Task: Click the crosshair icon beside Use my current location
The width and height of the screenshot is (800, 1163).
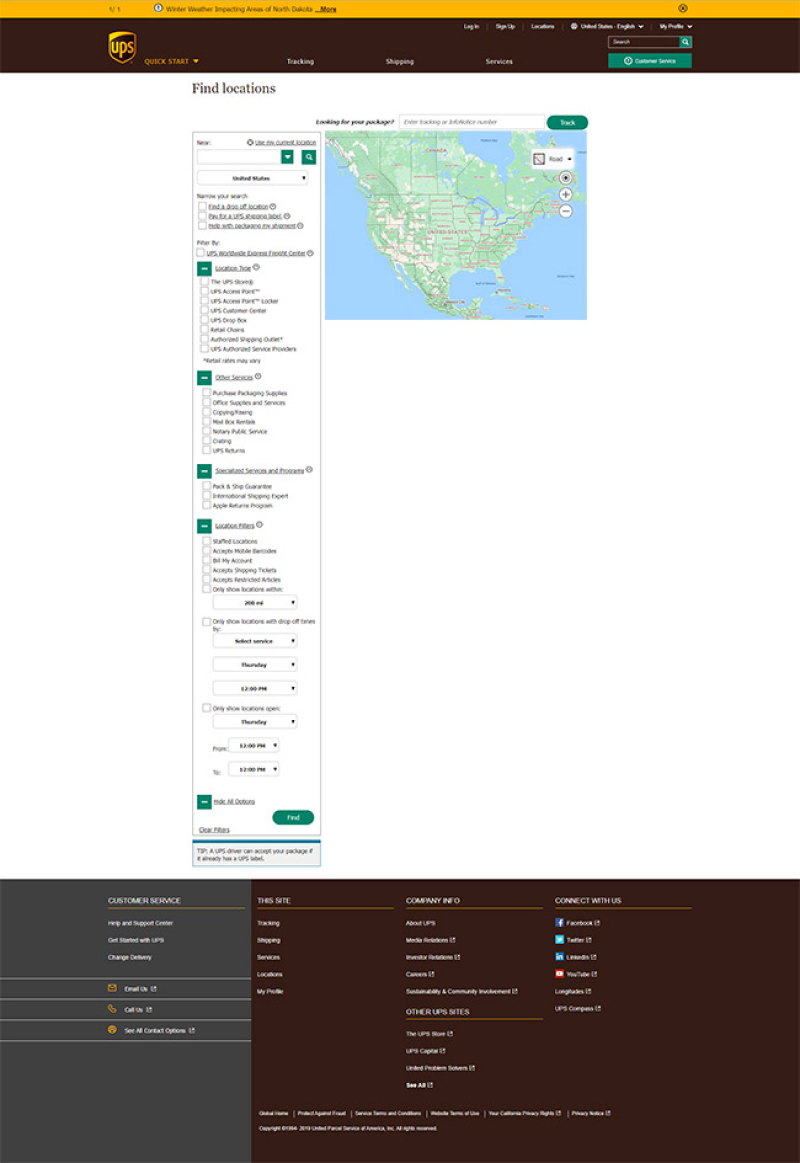Action: (251, 142)
